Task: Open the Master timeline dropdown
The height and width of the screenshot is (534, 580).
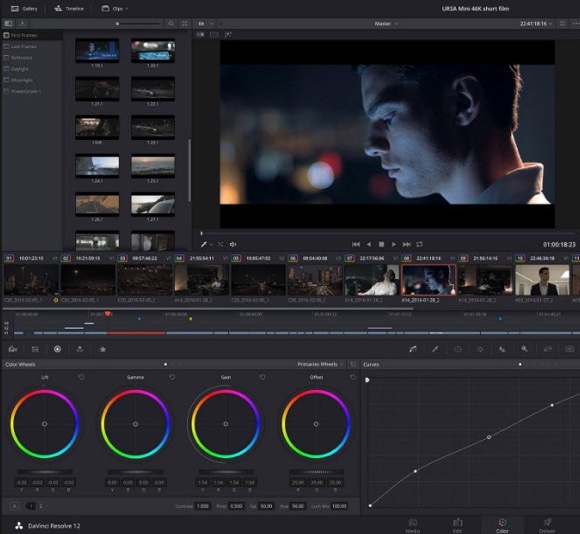Action: [x=386, y=24]
